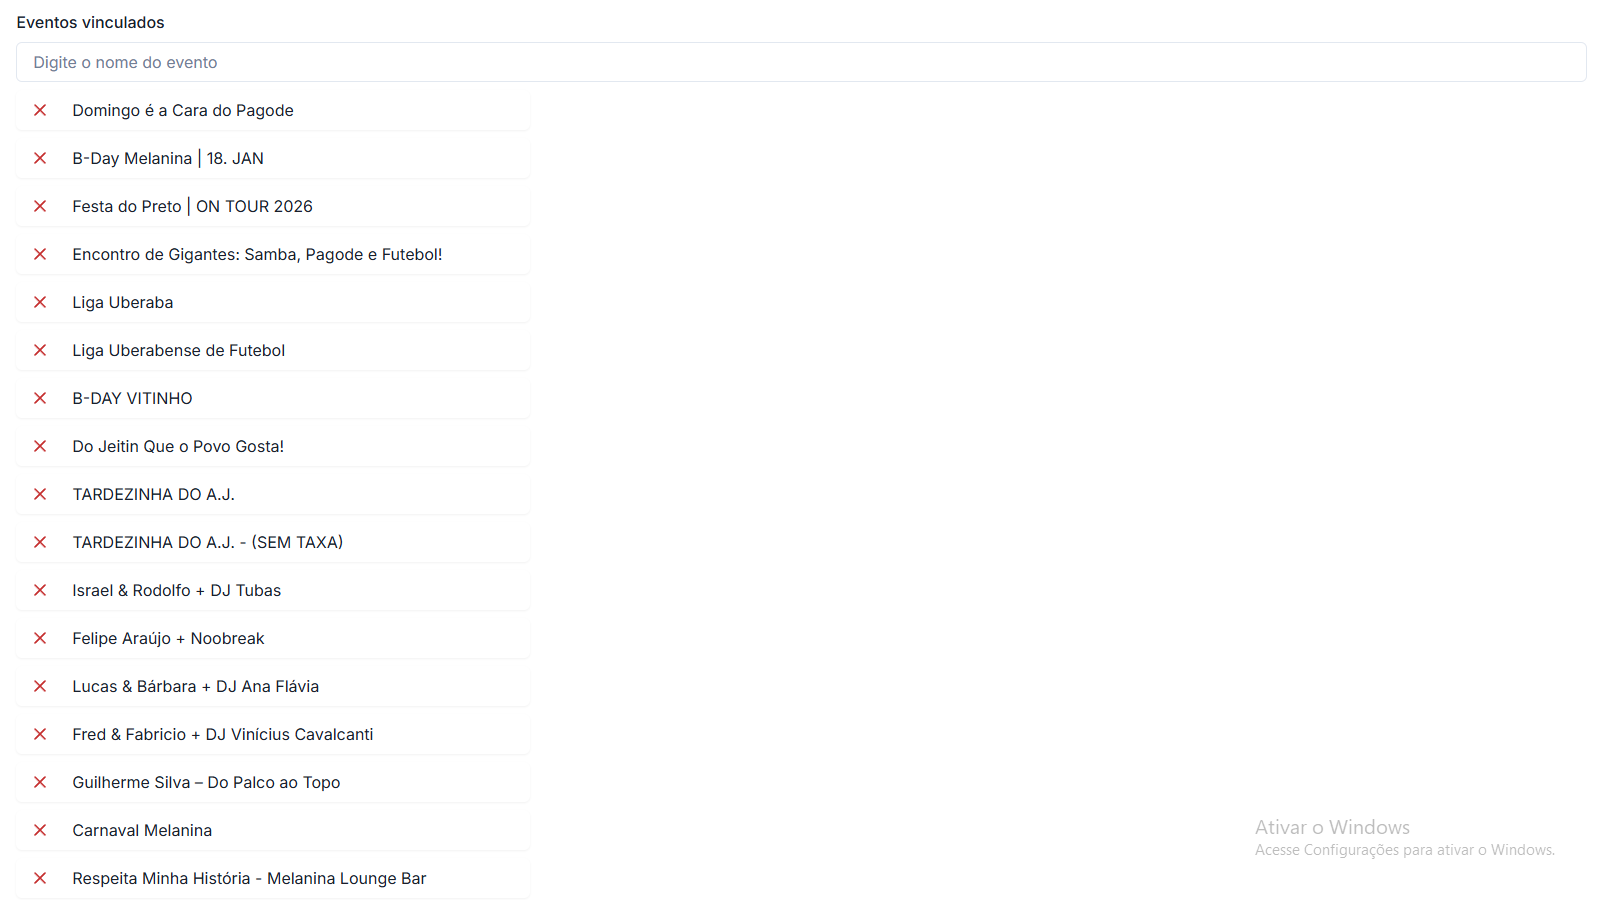This screenshot has height=900, width=1616.
Task: Remove Lucas & Bárbara + DJ Ana Flávia
Action: [x=40, y=686]
